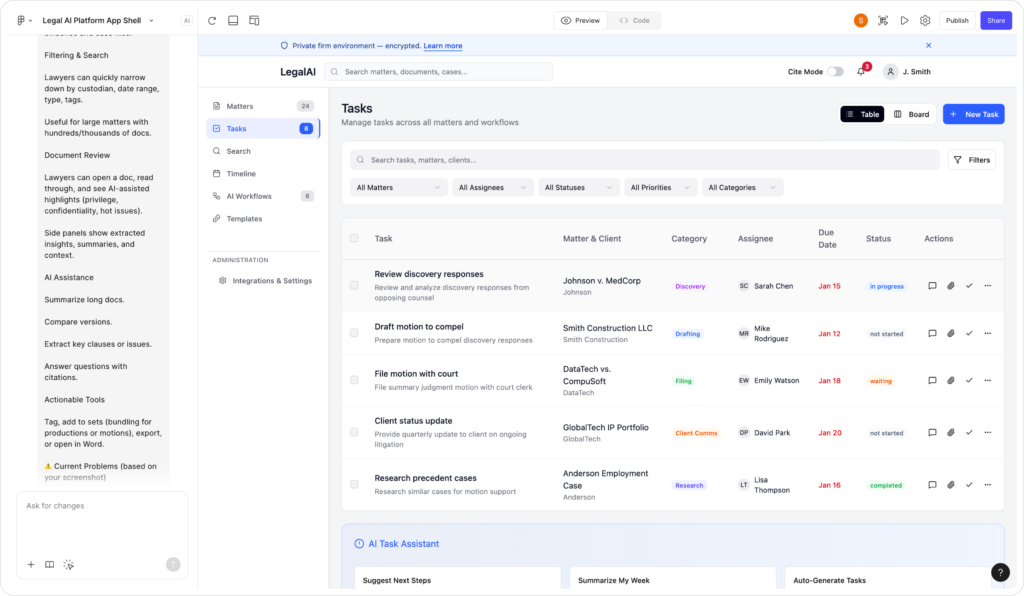1024x596 pixels.
Task: Follow the Learn more link in banner
Action: [x=442, y=46]
